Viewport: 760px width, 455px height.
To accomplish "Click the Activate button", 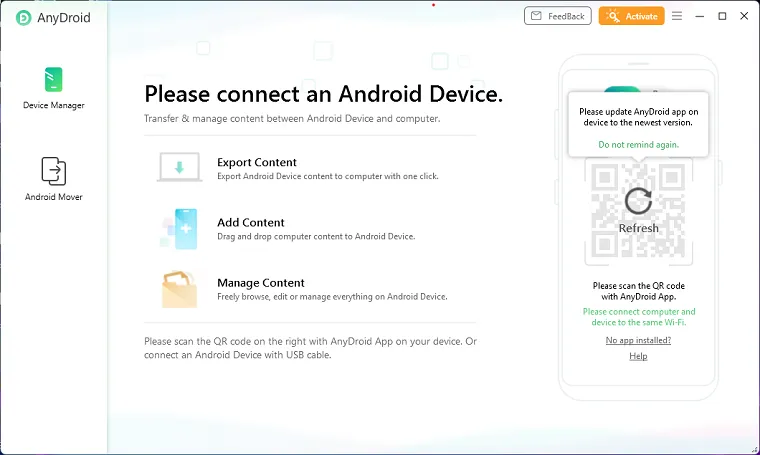I will (631, 16).
